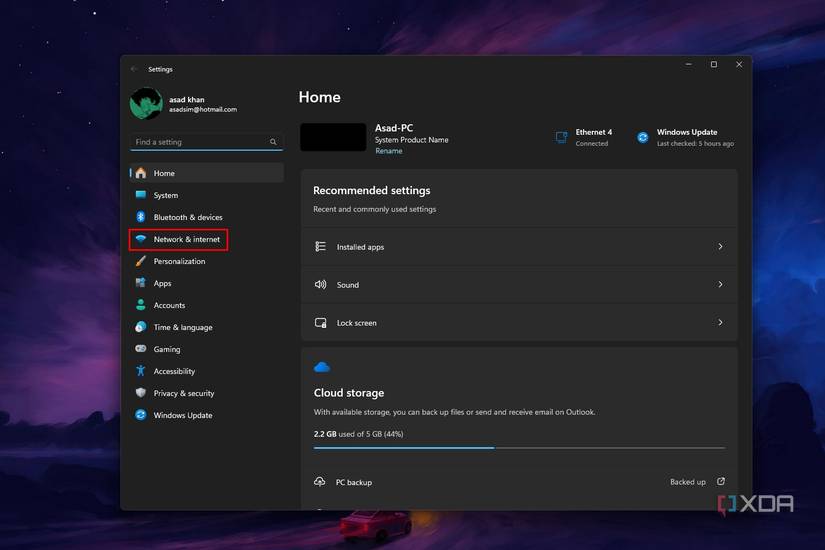
Task: Expand Sound settings chevron
Action: pyautogui.click(x=720, y=284)
